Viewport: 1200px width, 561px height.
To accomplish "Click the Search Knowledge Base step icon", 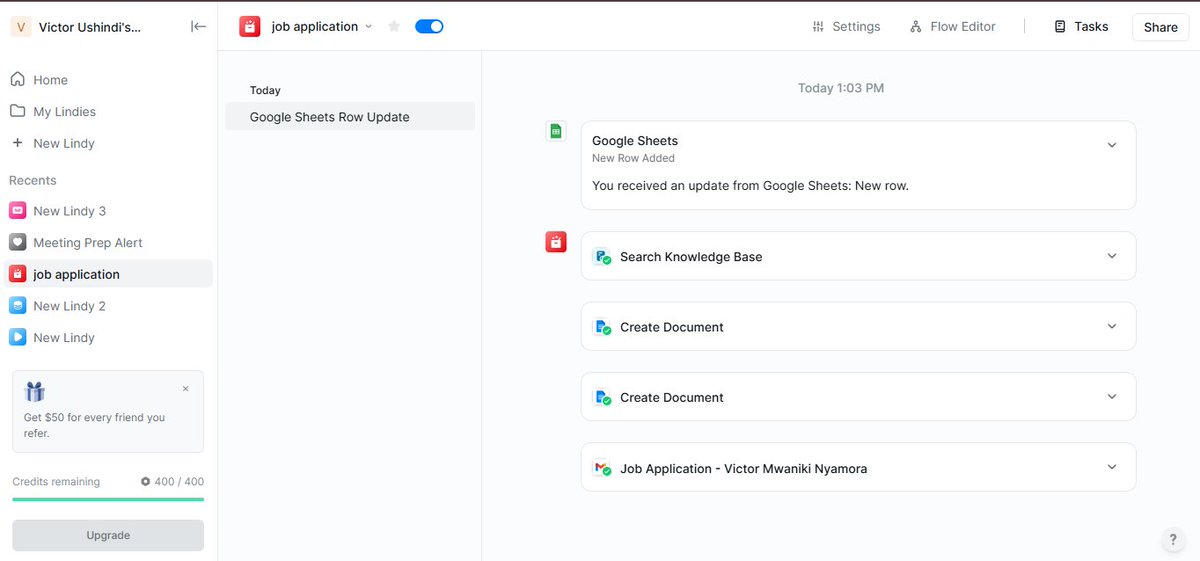I will coord(602,257).
